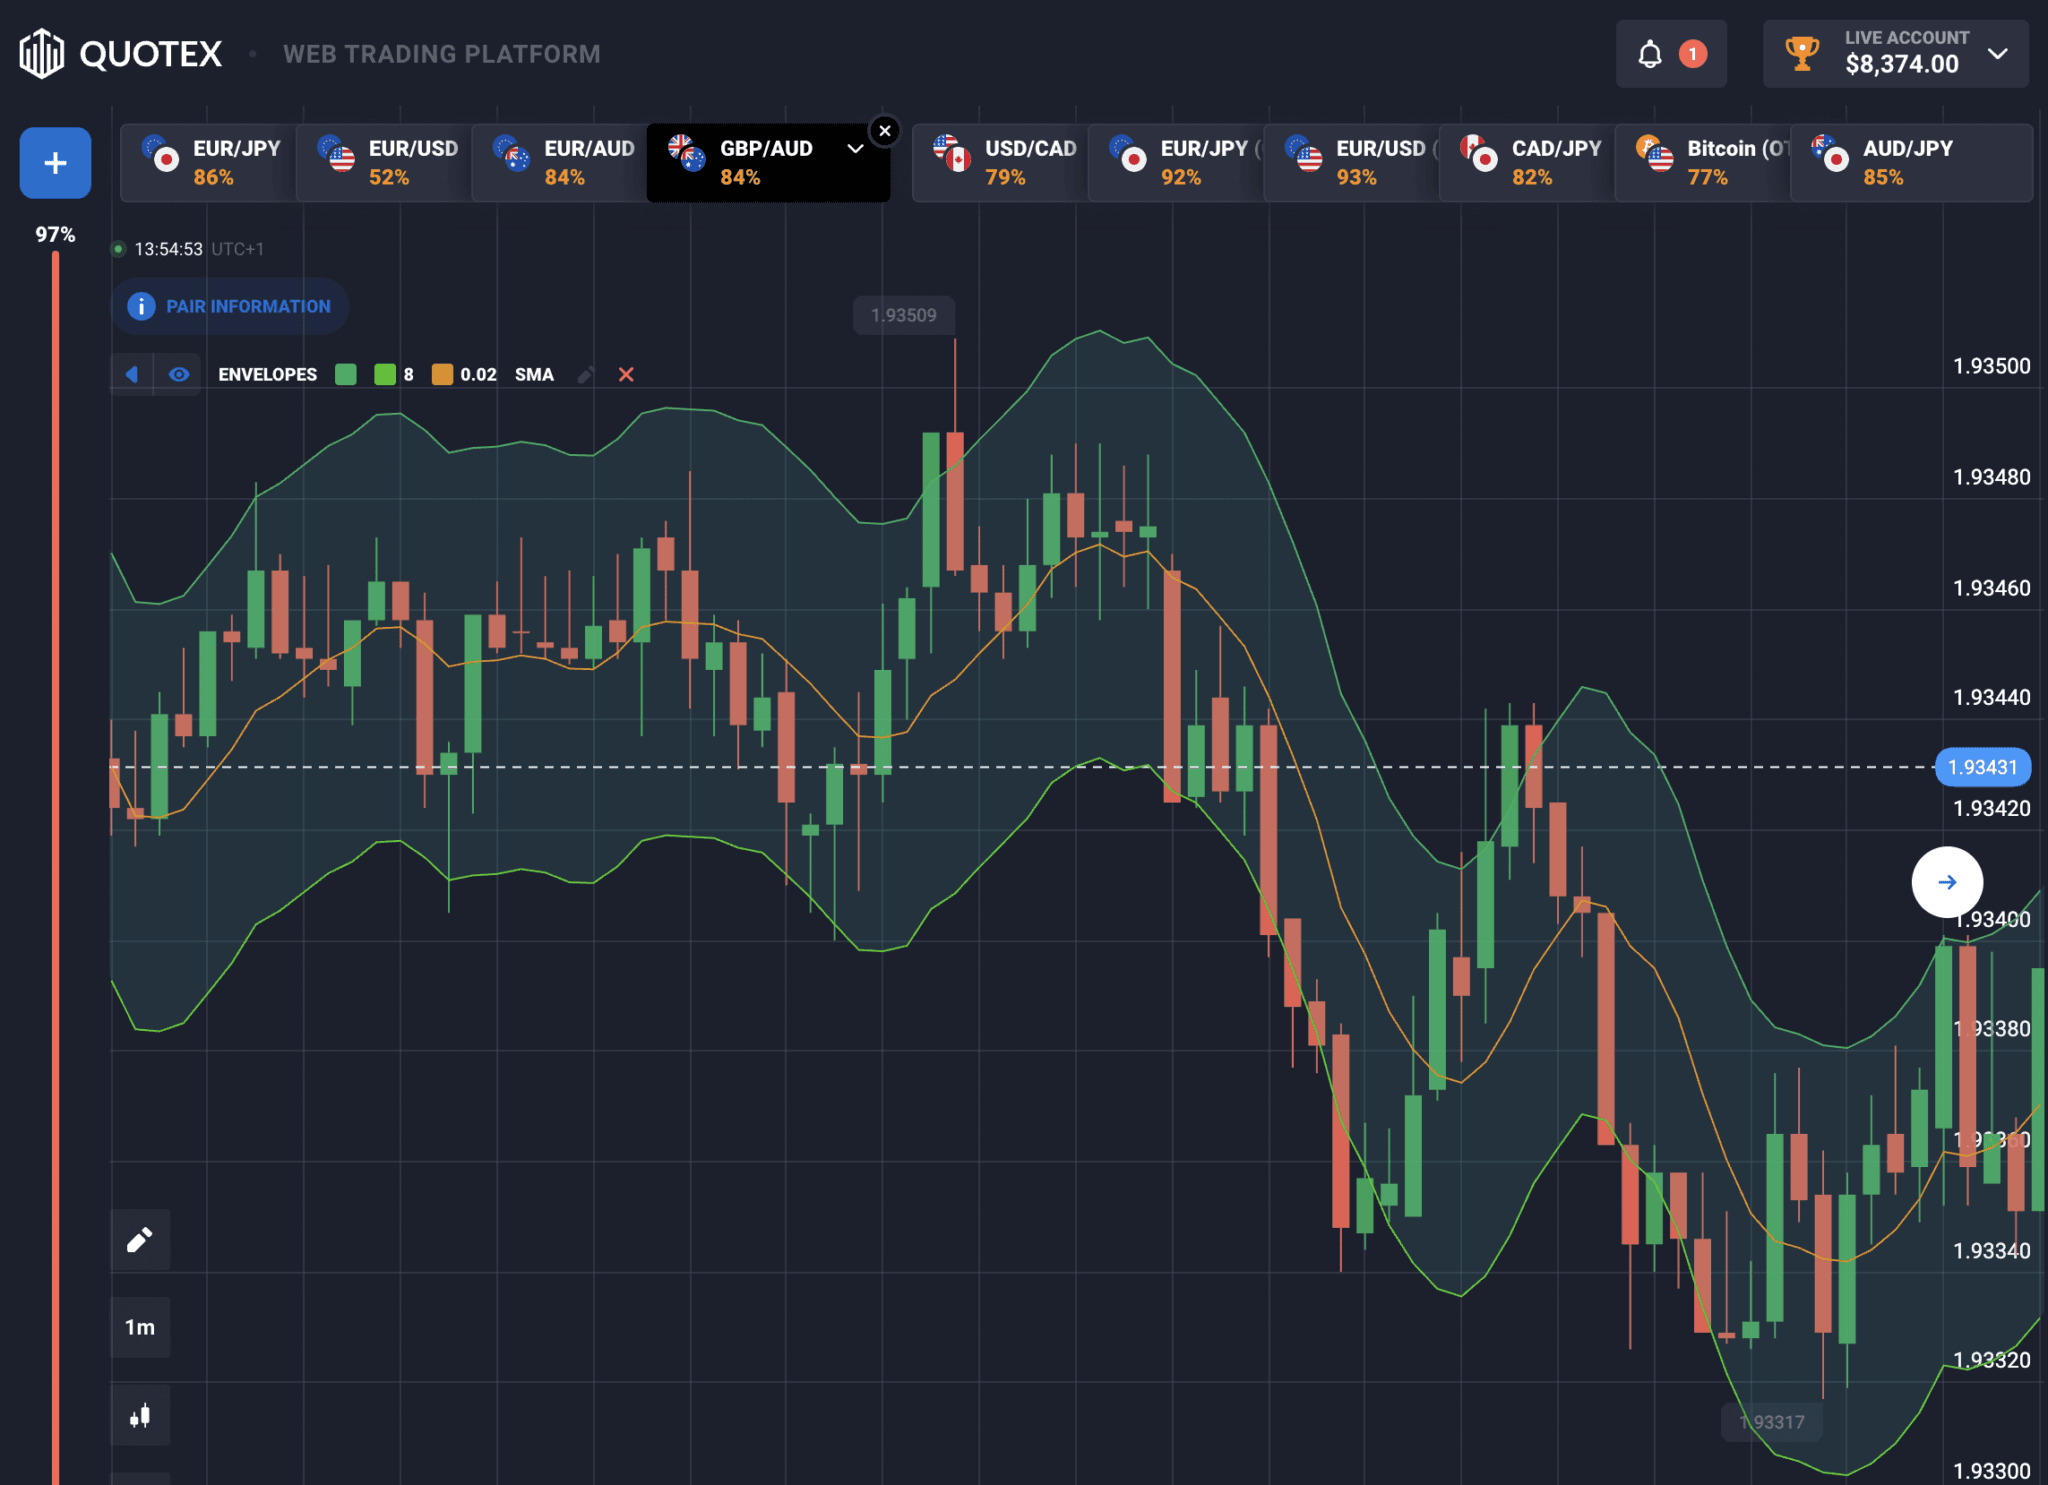Open the drawing pencil tool

click(x=140, y=1240)
